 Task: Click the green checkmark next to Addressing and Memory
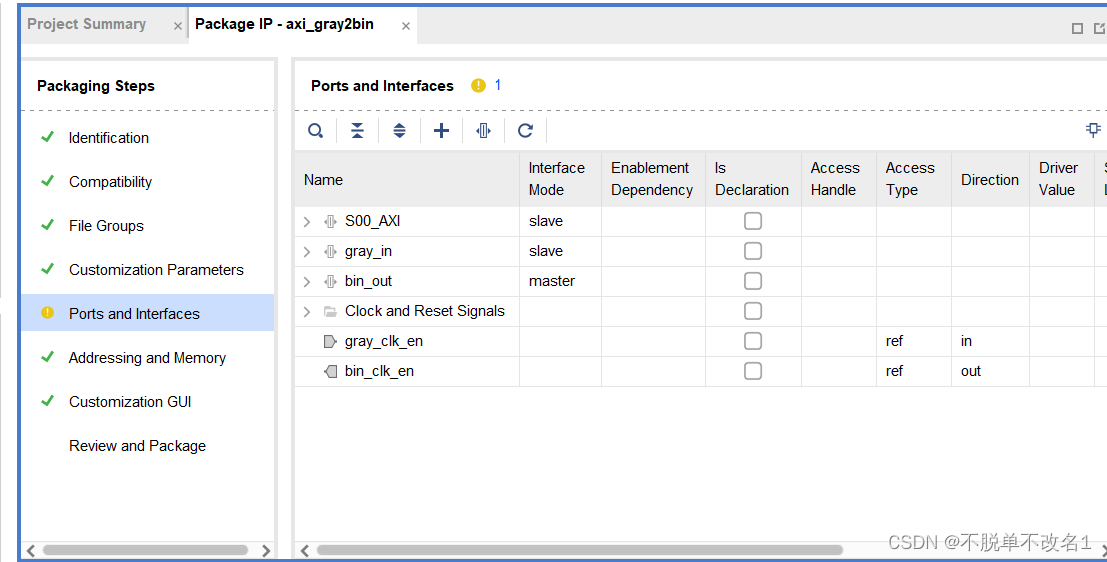[47, 357]
